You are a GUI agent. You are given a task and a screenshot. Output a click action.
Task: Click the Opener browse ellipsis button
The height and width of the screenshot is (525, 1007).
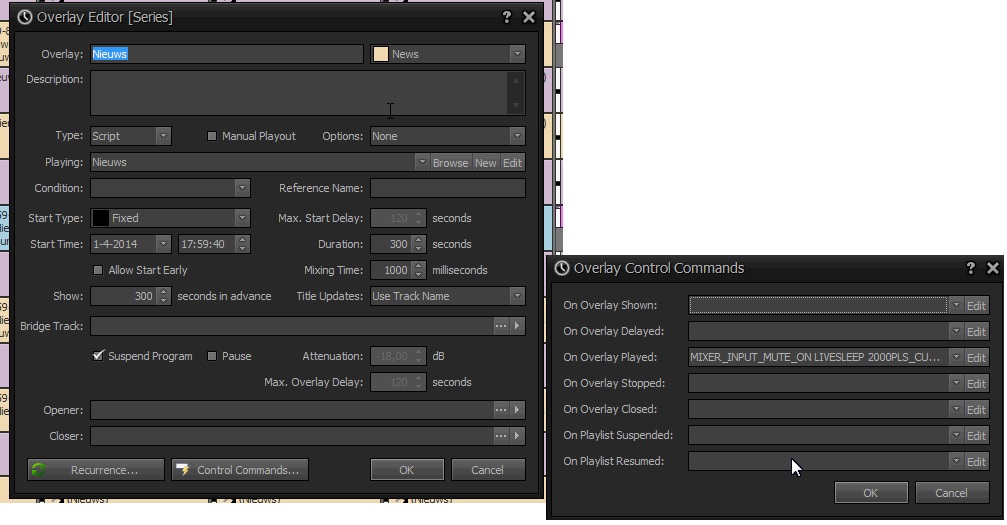pos(501,410)
